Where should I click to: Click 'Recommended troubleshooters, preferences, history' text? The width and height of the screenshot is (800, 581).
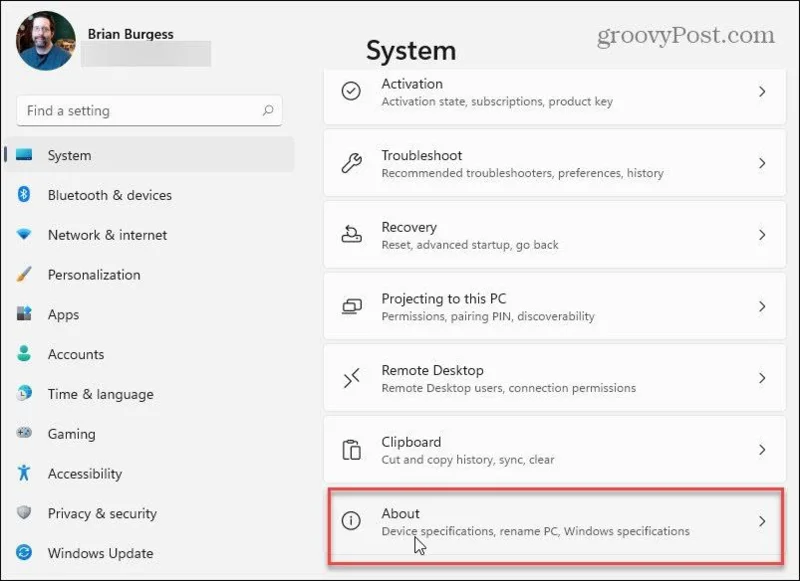(522, 173)
